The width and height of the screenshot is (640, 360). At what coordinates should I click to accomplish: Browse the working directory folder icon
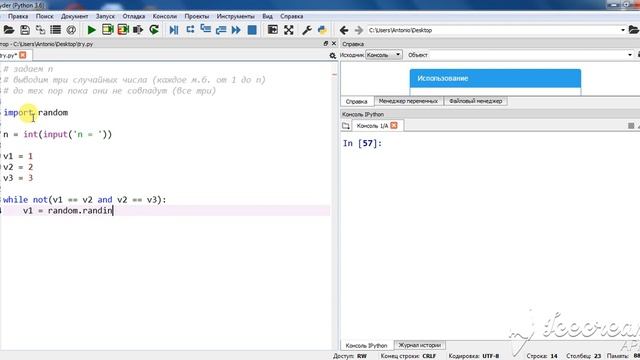click(x=633, y=30)
